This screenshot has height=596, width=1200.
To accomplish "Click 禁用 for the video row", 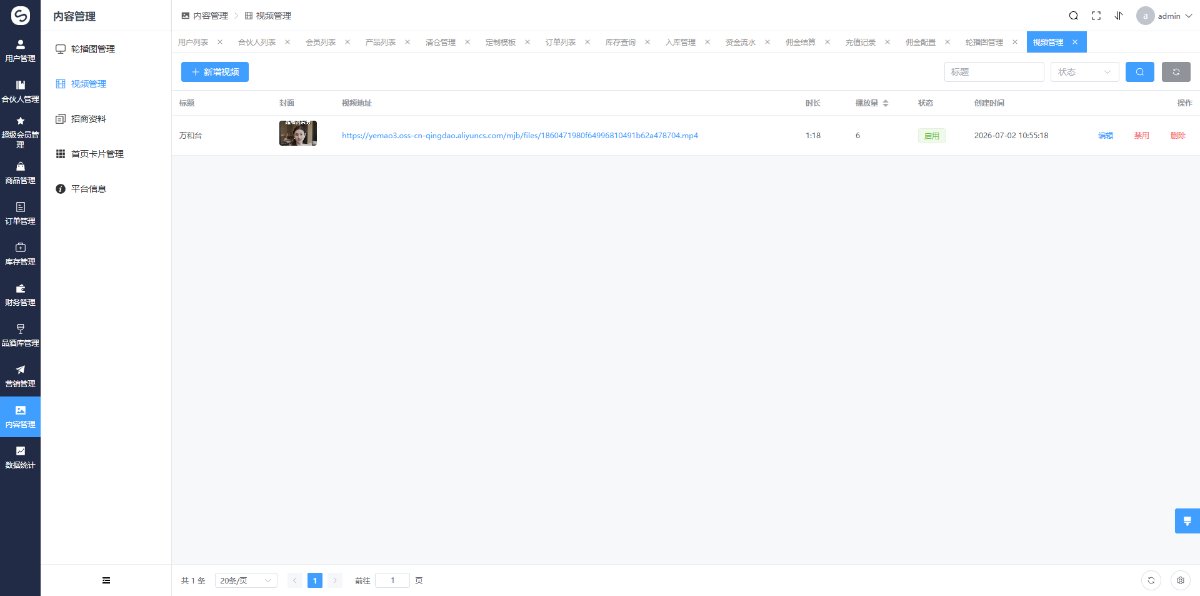I will click(x=1141, y=135).
